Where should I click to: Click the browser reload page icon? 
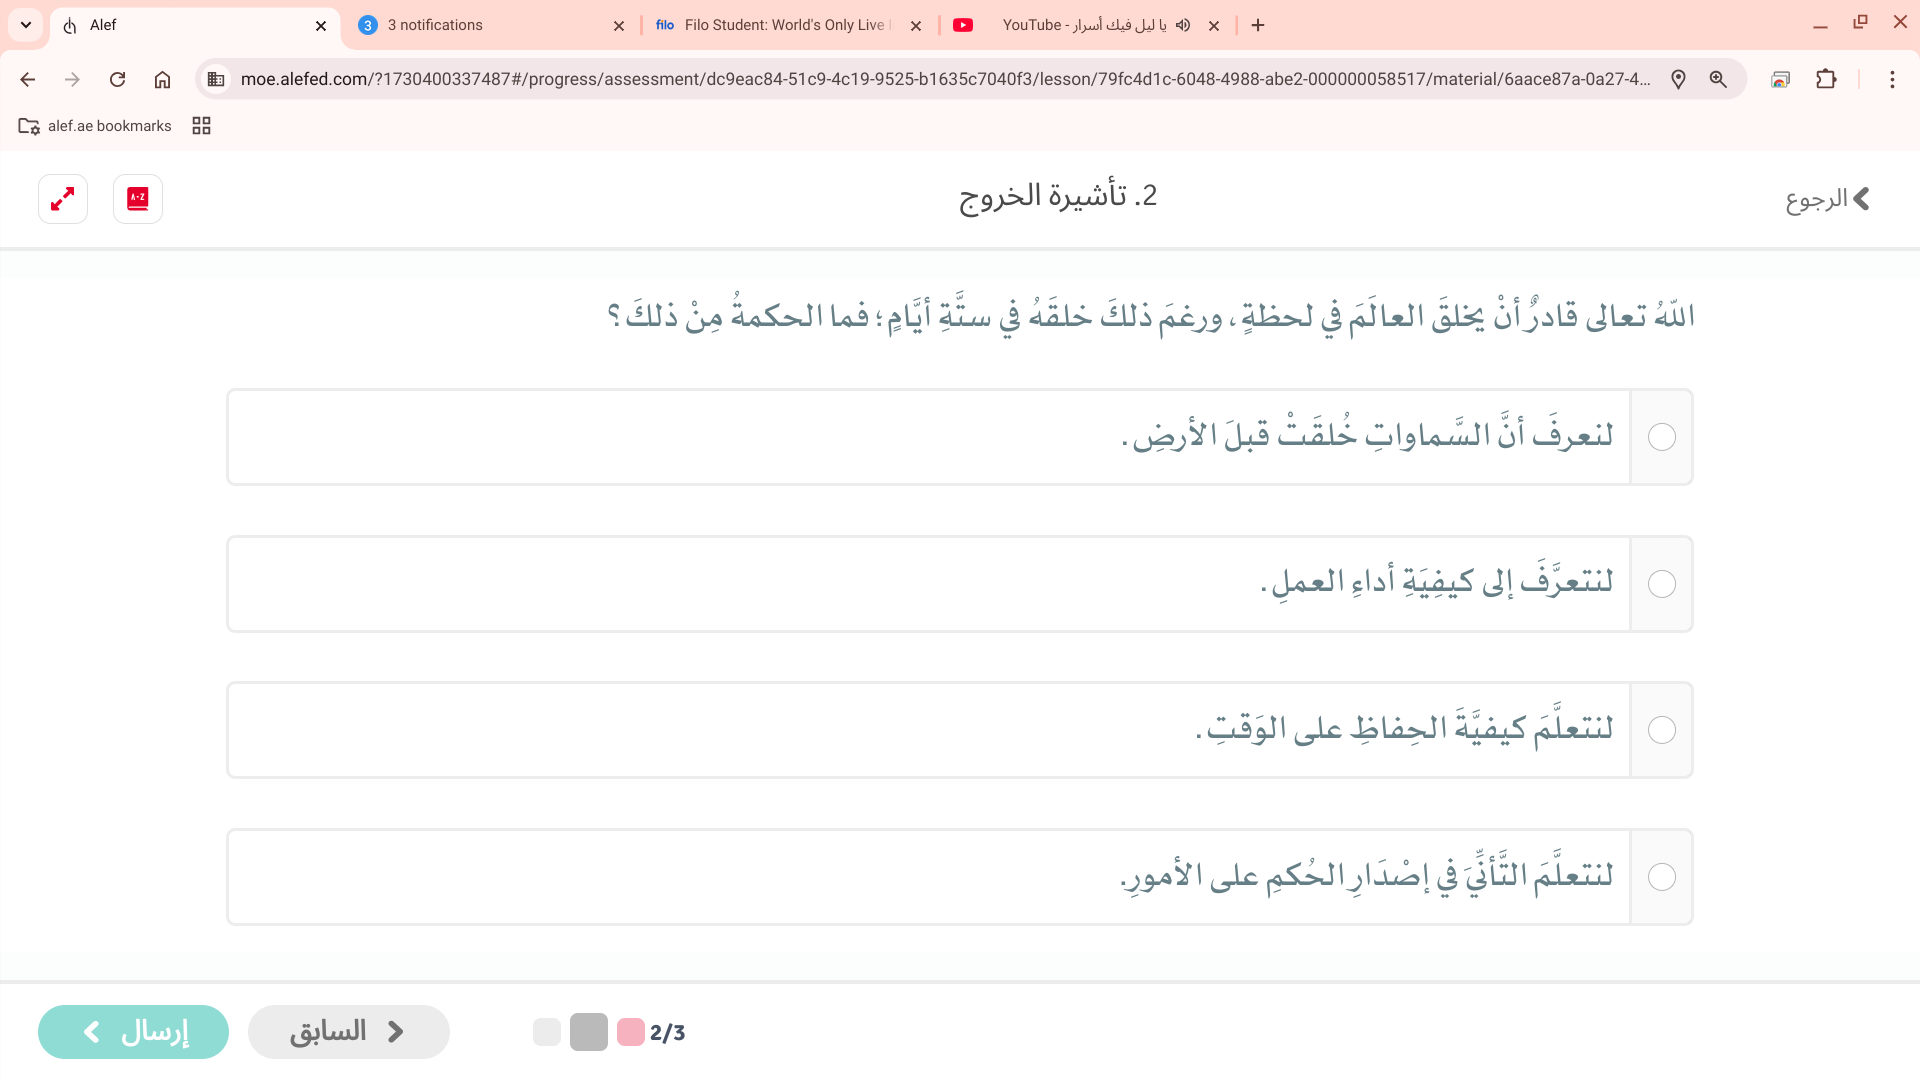(117, 80)
